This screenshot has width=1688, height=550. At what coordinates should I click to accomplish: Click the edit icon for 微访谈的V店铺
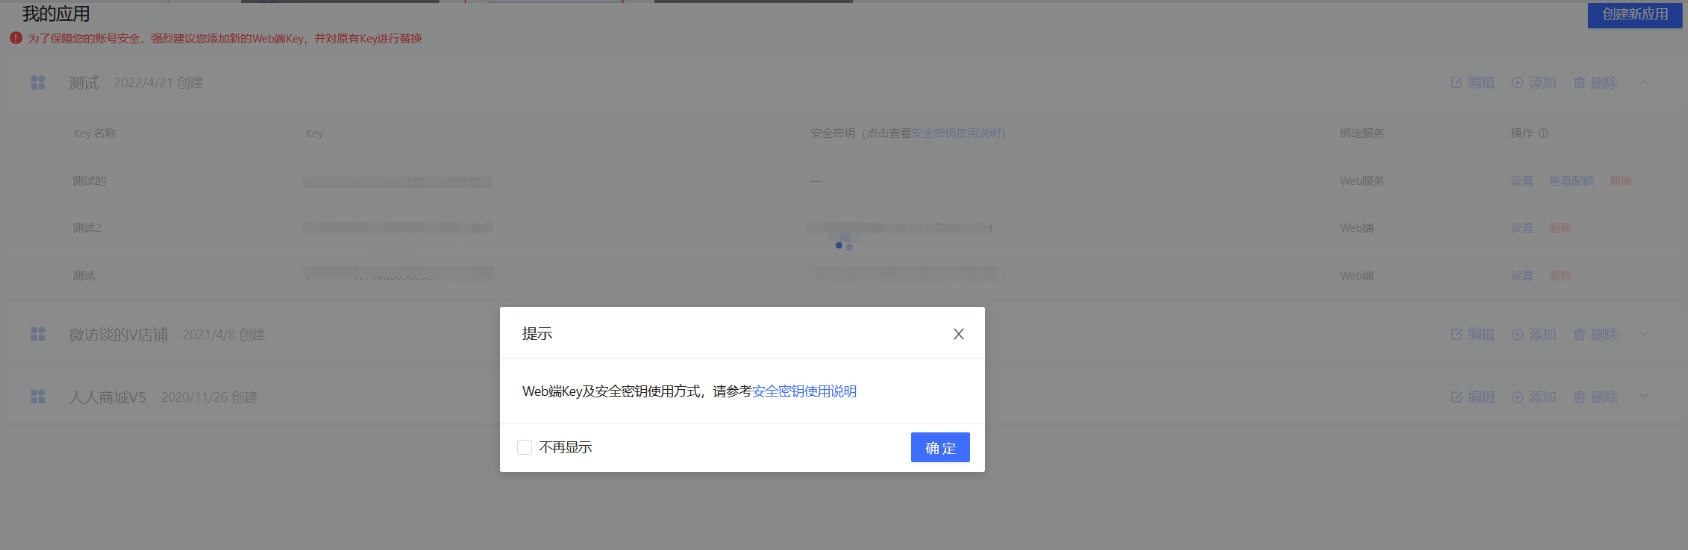(x=1457, y=335)
